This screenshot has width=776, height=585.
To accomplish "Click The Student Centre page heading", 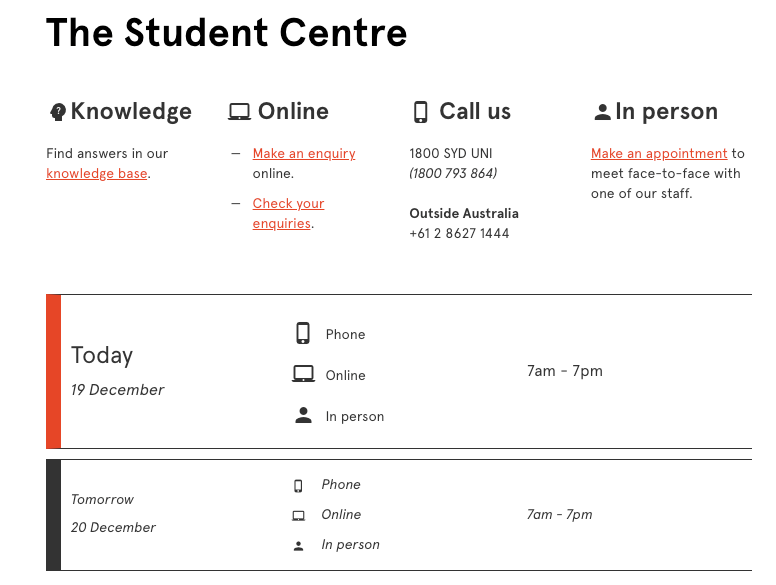I will tap(227, 33).
